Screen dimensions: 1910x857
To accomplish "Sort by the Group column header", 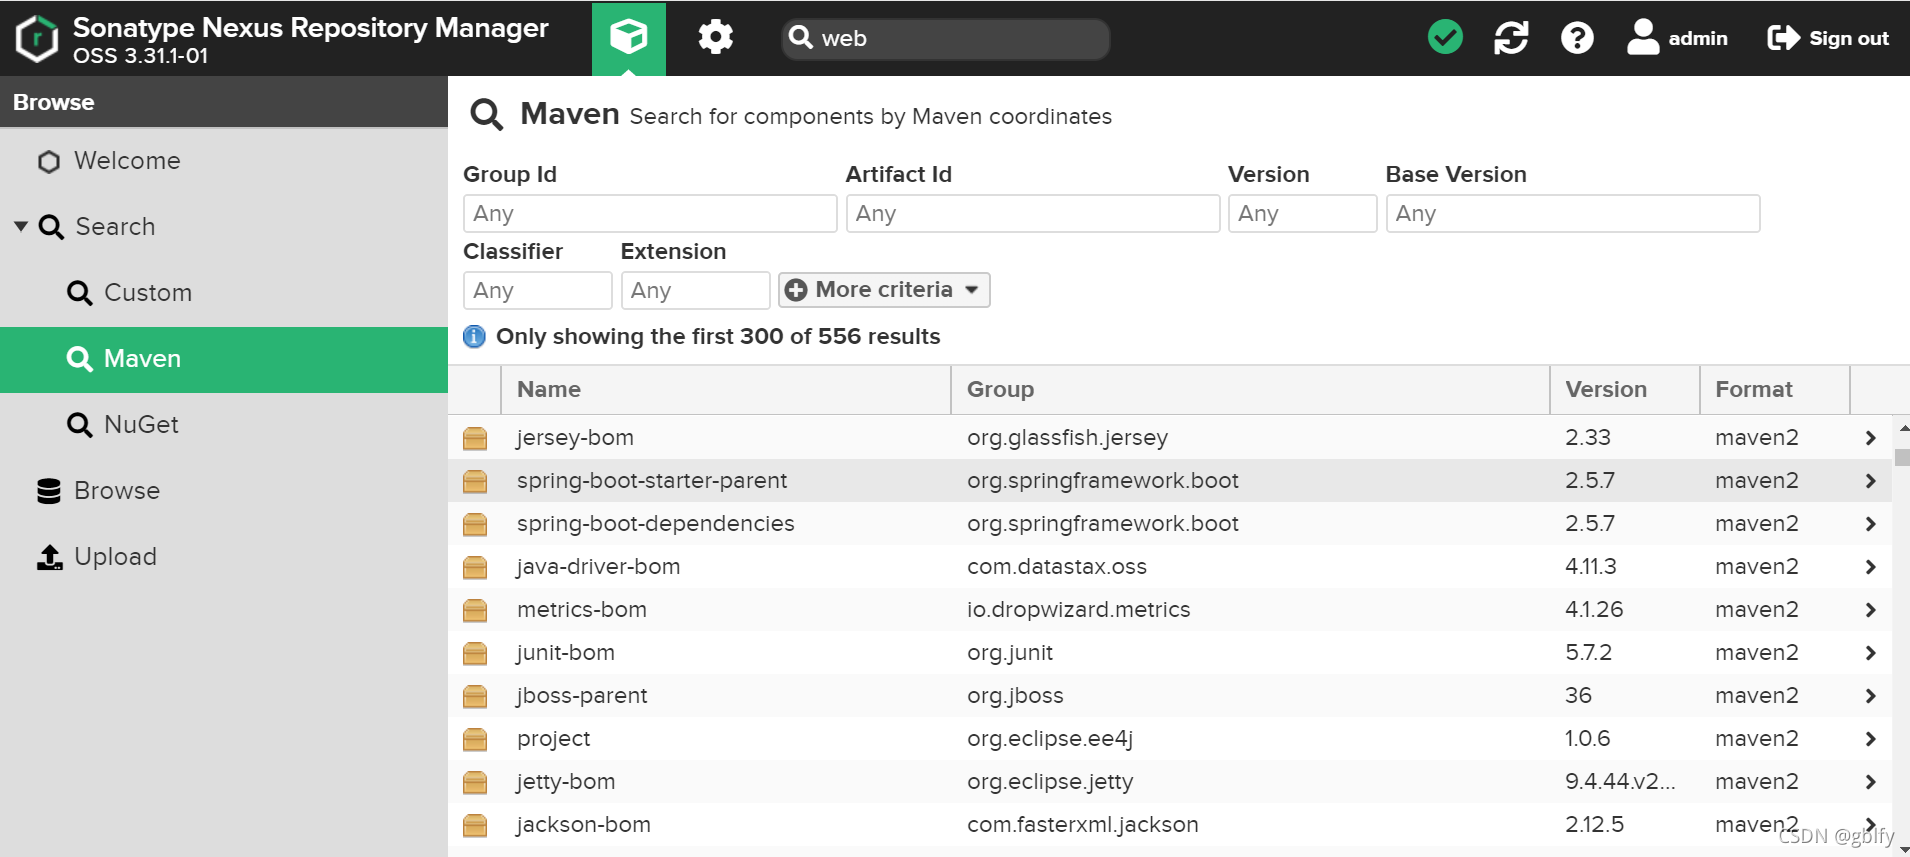I will point(1250,390).
